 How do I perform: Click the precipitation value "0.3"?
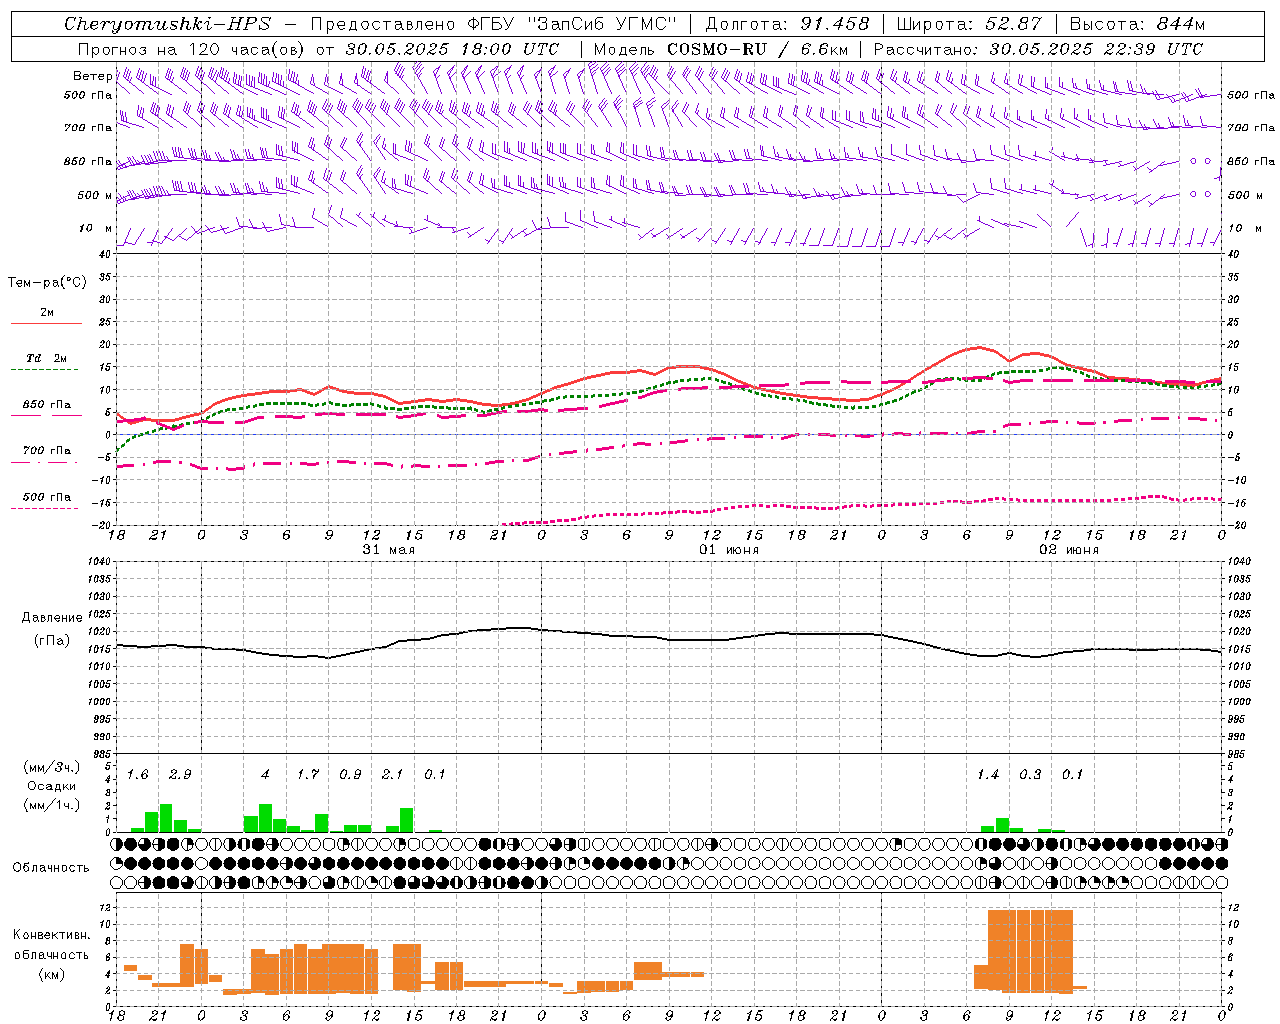click(1030, 775)
